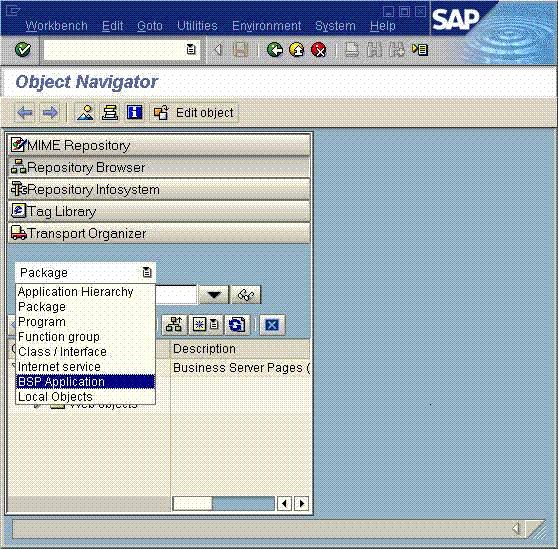Open the Utilities menu
This screenshot has width=558, height=549.
click(197, 26)
